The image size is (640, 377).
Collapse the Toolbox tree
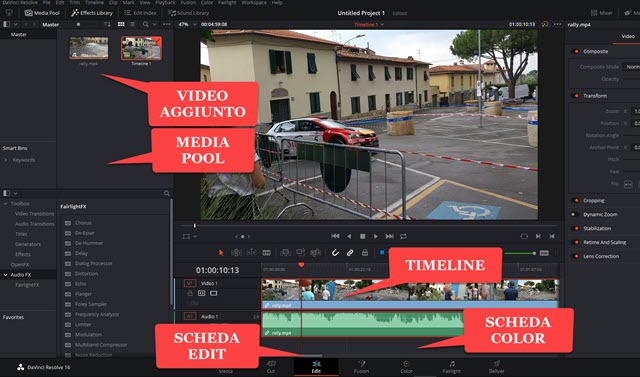coord(5,204)
